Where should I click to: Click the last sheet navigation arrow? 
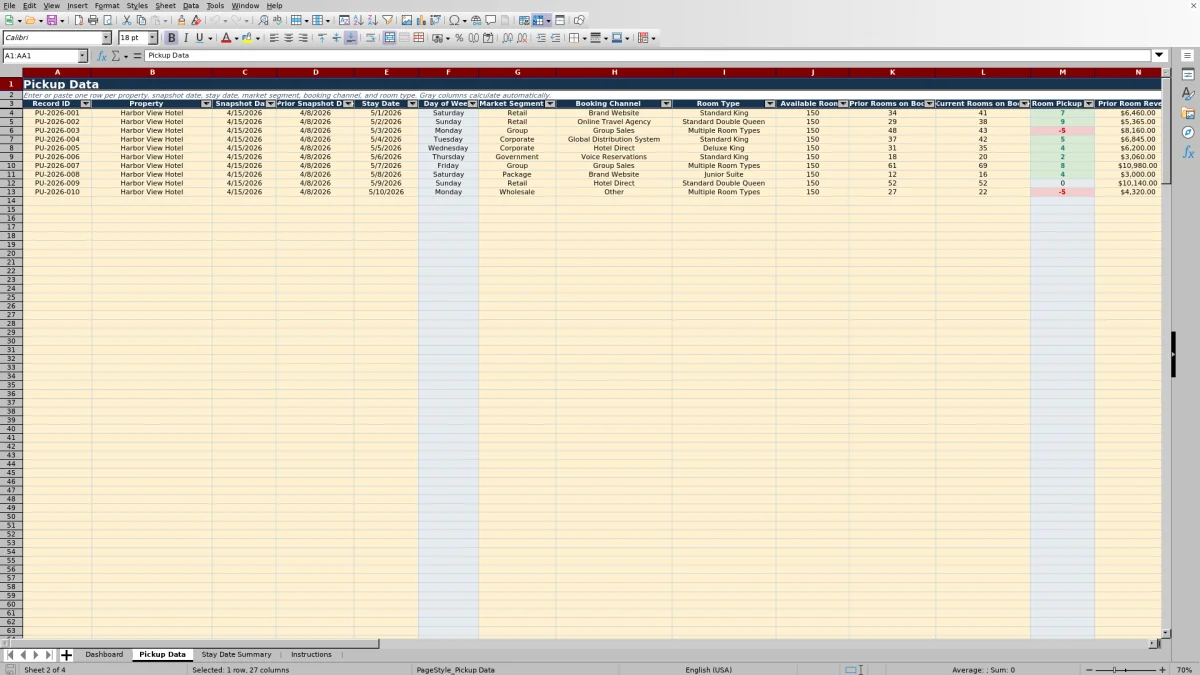click(49, 655)
